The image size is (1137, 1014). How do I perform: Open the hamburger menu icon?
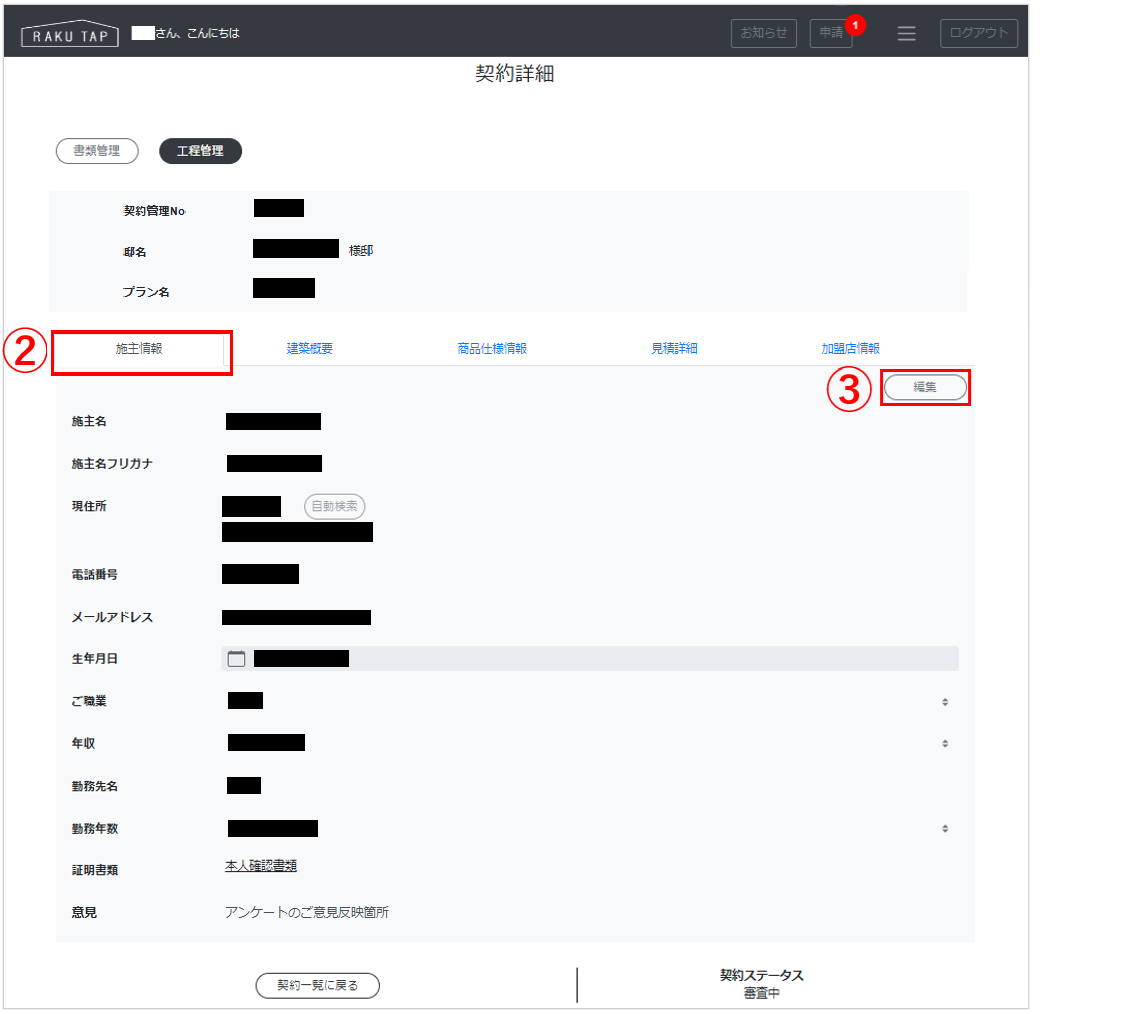click(906, 33)
